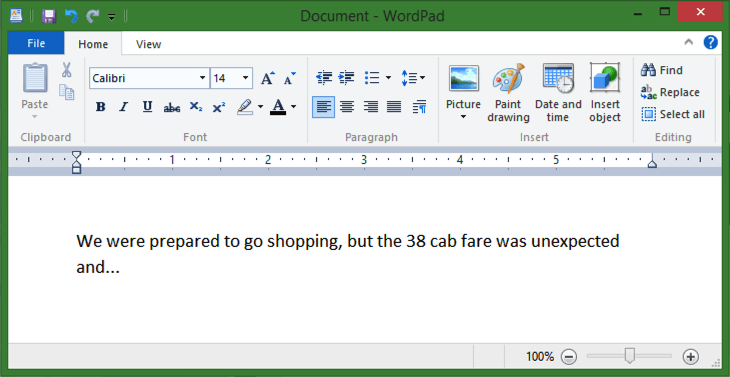Viewport: 730px width, 377px height.
Task: Redo the last undone action
Action: (93, 16)
